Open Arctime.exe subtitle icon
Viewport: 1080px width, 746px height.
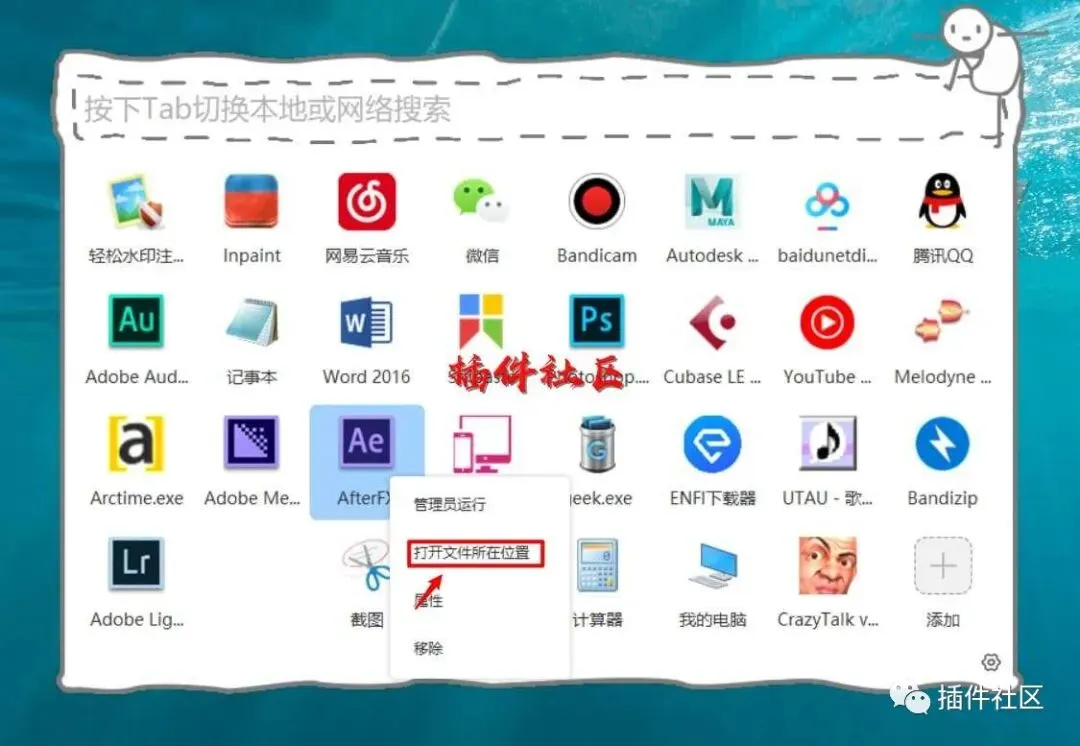[136, 443]
